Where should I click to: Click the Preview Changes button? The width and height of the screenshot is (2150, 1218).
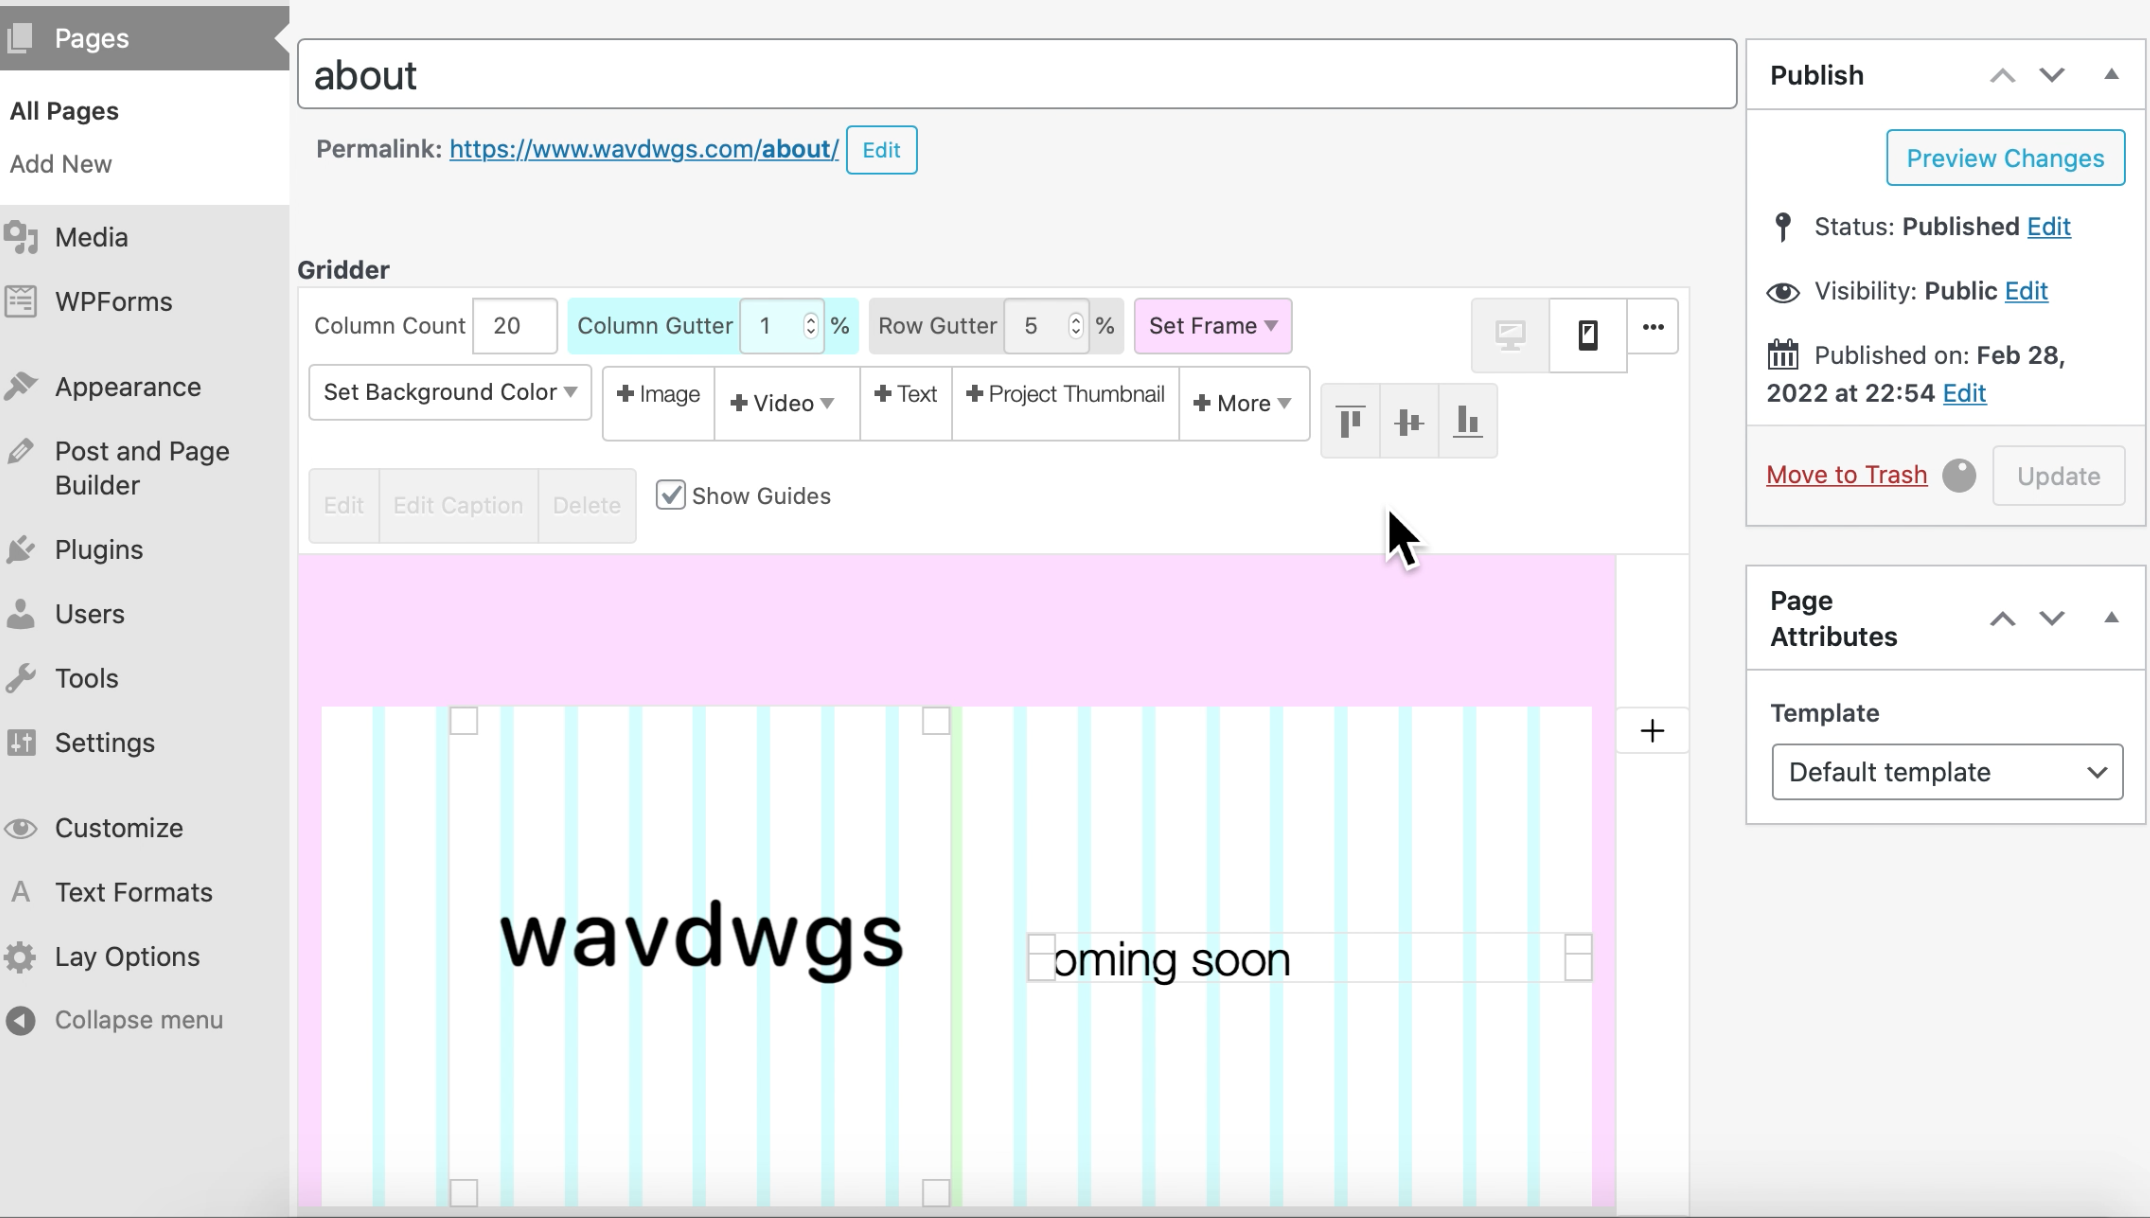click(2004, 158)
